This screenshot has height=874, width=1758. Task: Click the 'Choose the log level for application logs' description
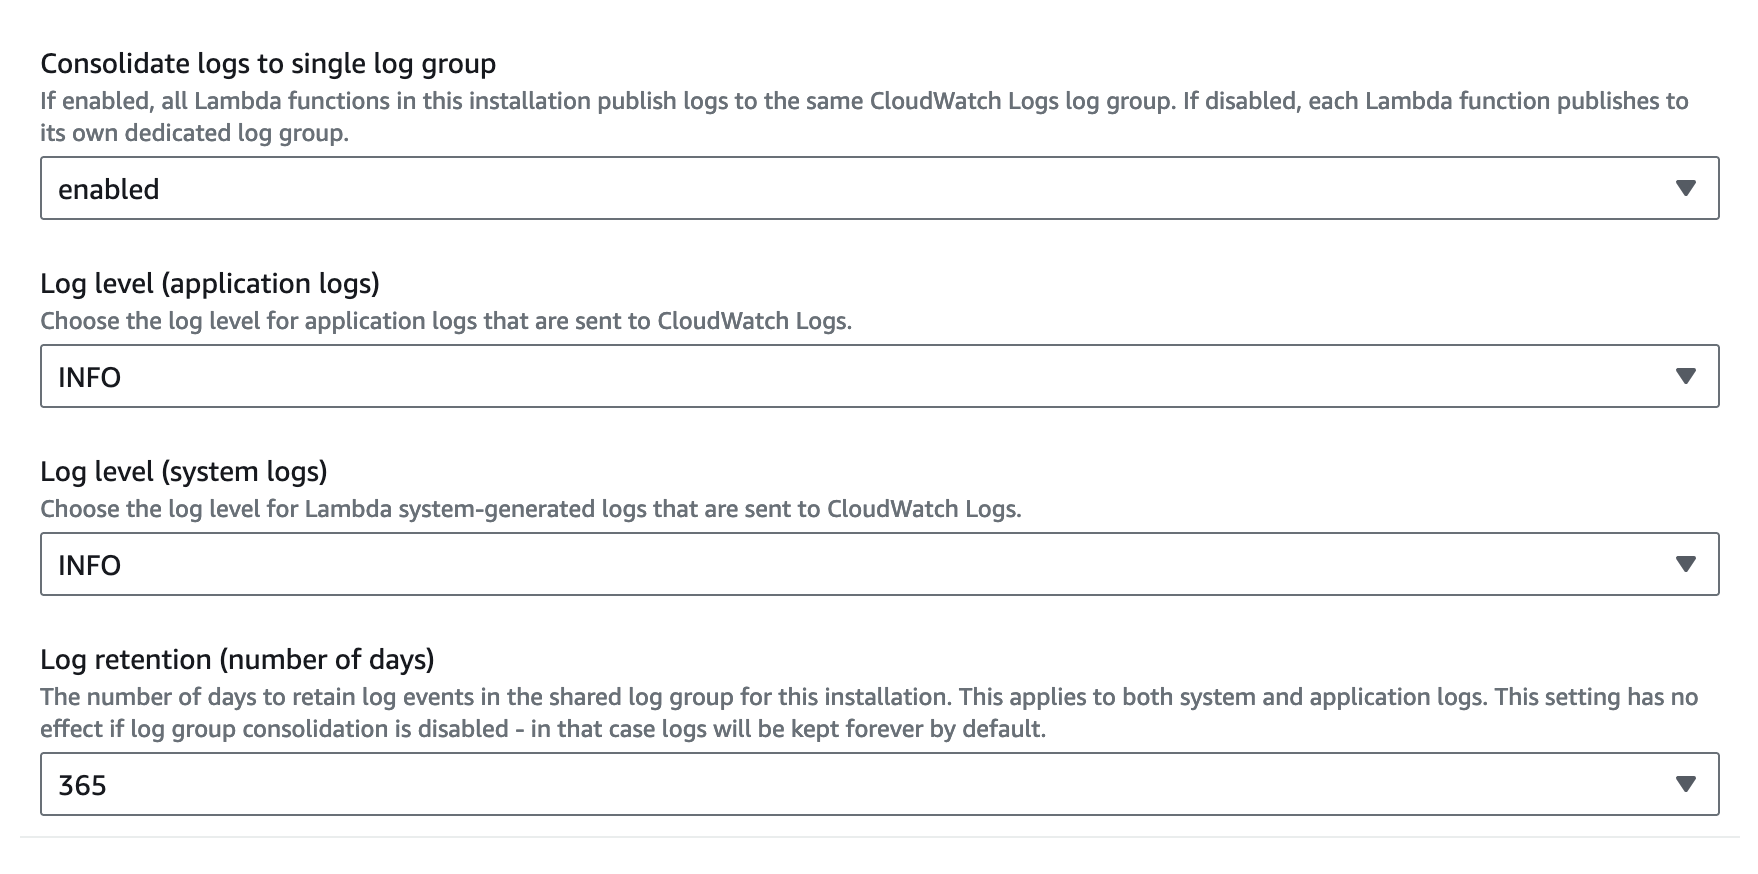[x=446, y=321]
